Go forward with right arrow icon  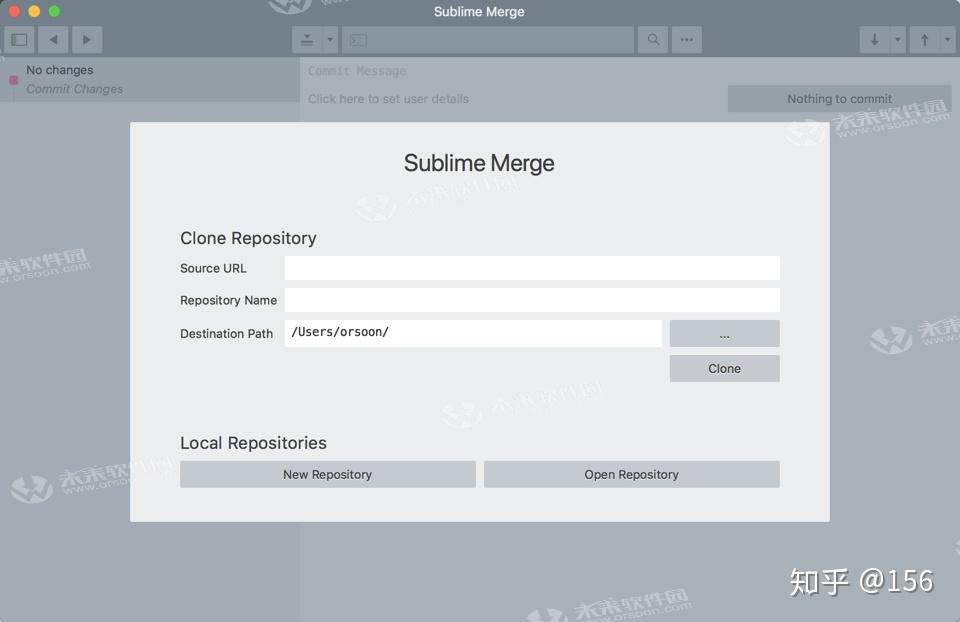pyautogui.click(x=86, y=40)
